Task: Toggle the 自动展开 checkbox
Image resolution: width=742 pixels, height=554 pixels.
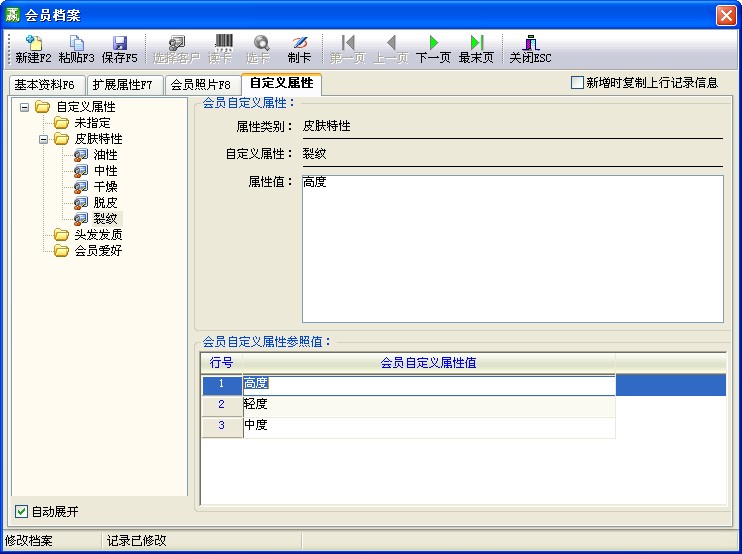Action: click(22, 512)
